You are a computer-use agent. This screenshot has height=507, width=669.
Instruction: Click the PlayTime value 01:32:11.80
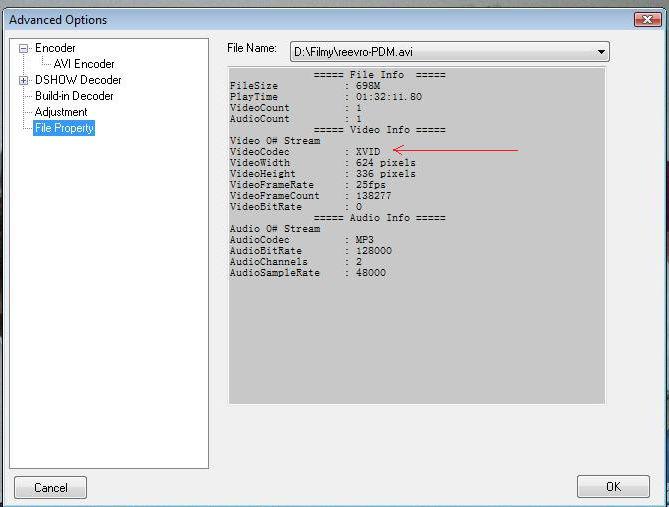[389, 97]
